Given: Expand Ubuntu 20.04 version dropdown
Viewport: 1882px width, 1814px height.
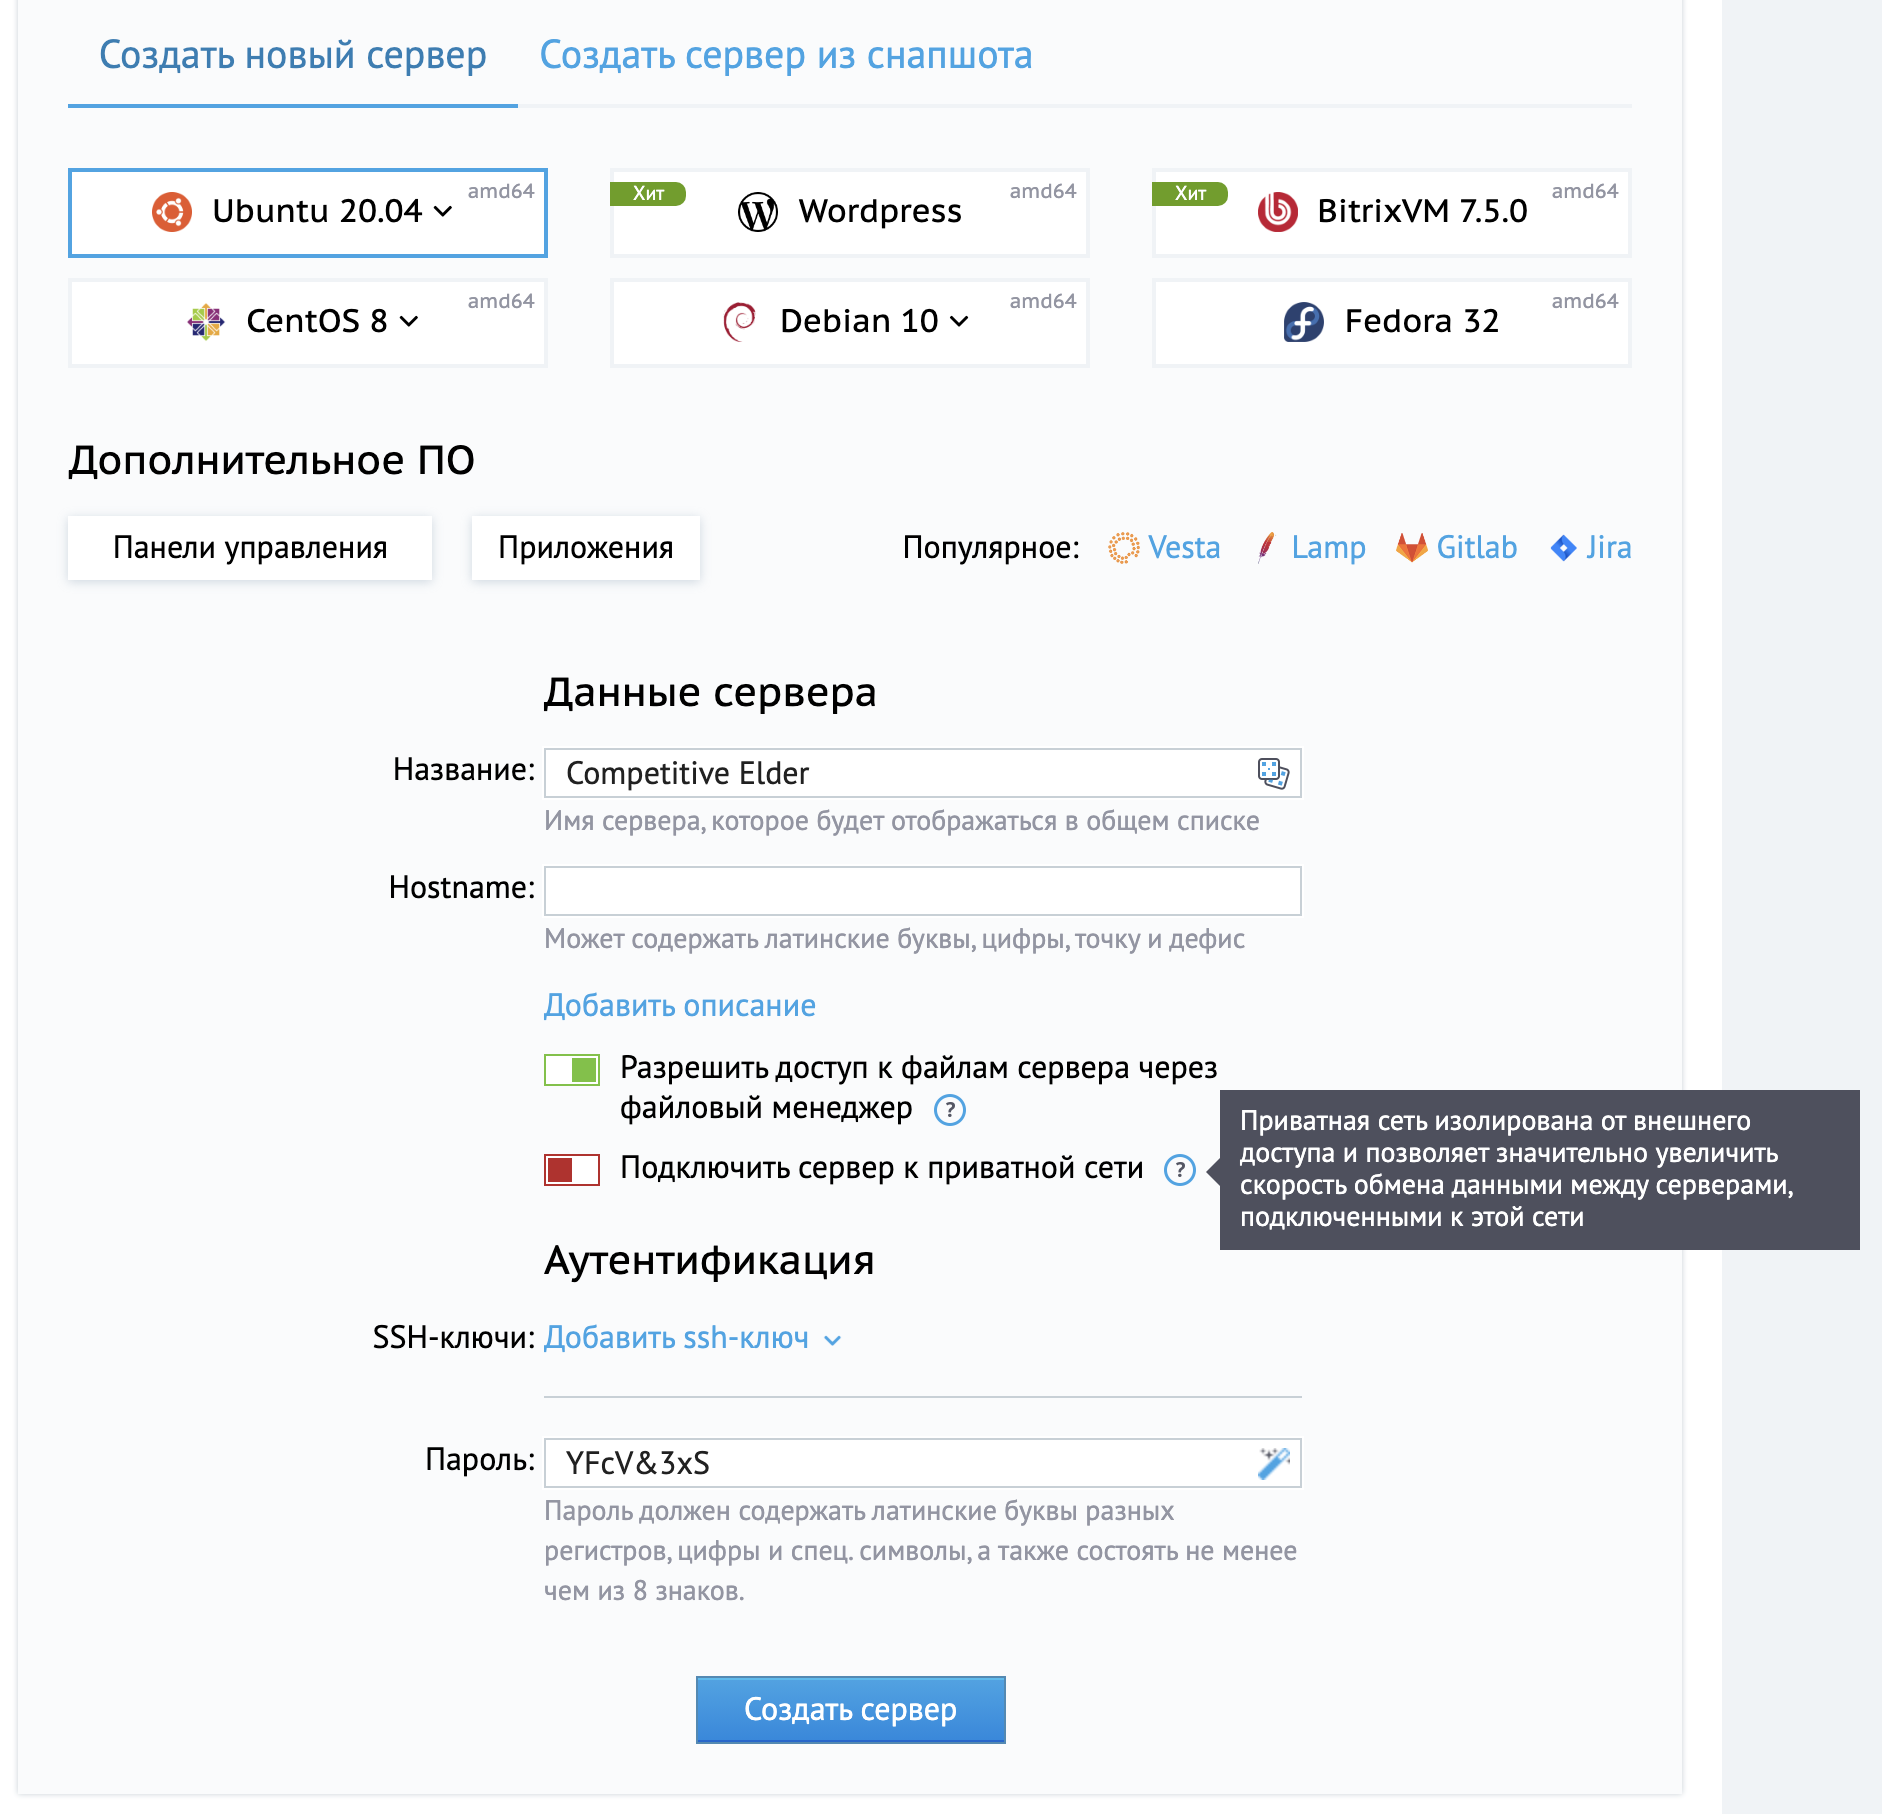Looking at the screenshot, I should (443, 212).
